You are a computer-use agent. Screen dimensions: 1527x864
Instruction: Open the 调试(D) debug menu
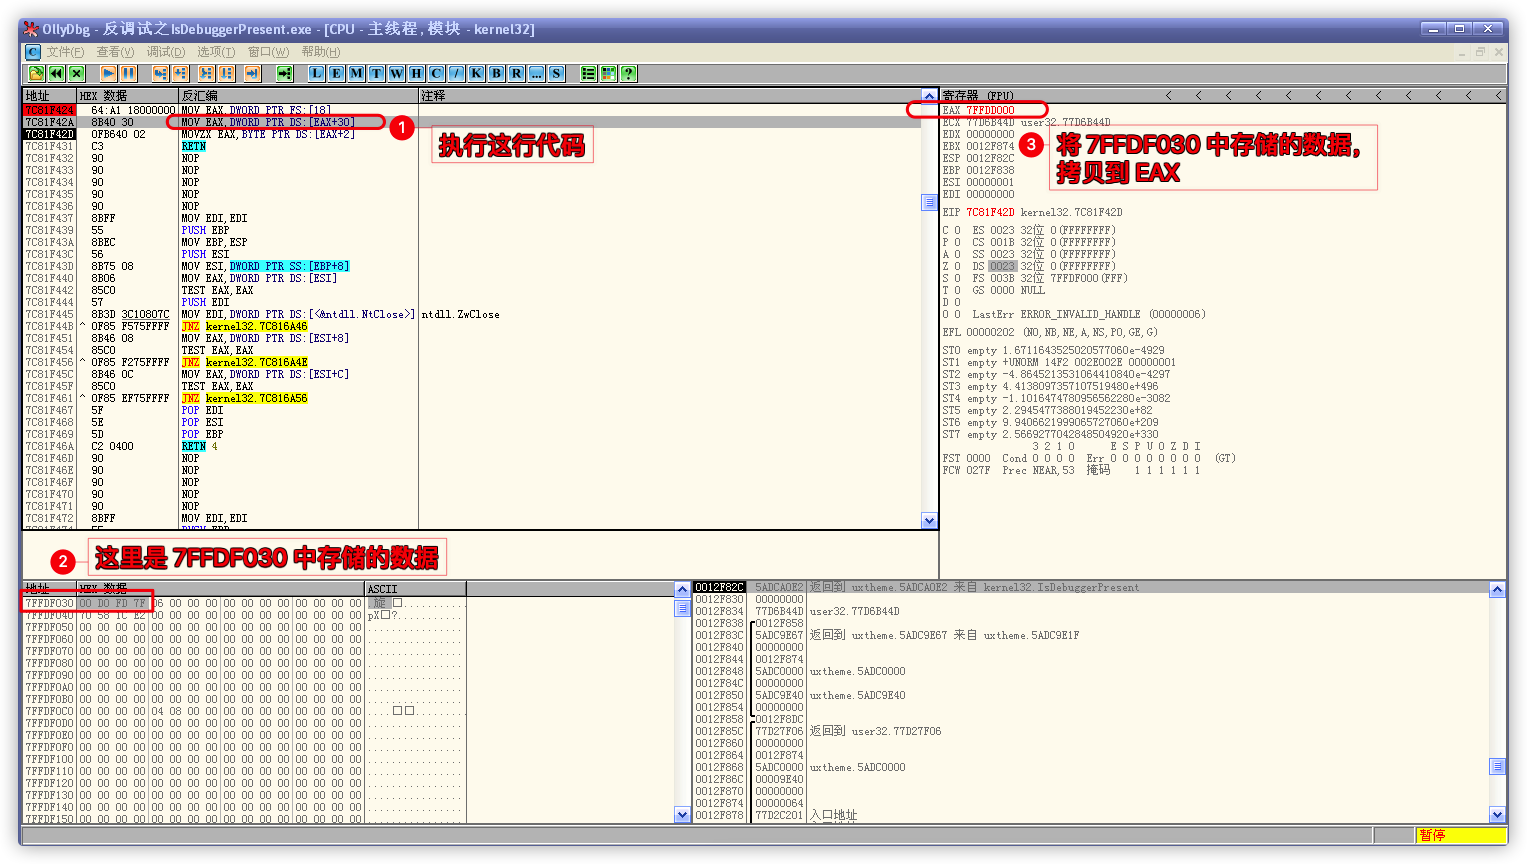(x=166, y=52)
